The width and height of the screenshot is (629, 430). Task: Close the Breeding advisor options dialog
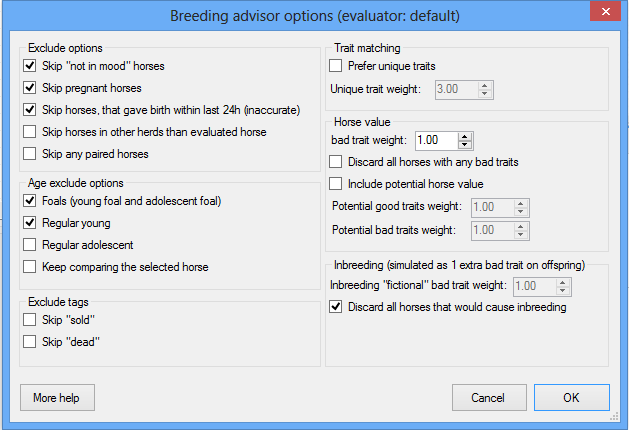604,15
